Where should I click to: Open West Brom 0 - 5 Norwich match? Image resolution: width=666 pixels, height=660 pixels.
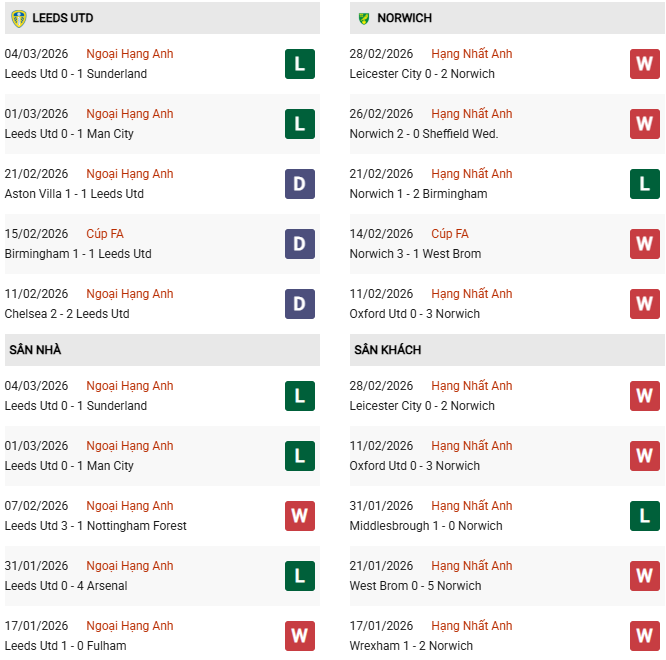point(415,586)
